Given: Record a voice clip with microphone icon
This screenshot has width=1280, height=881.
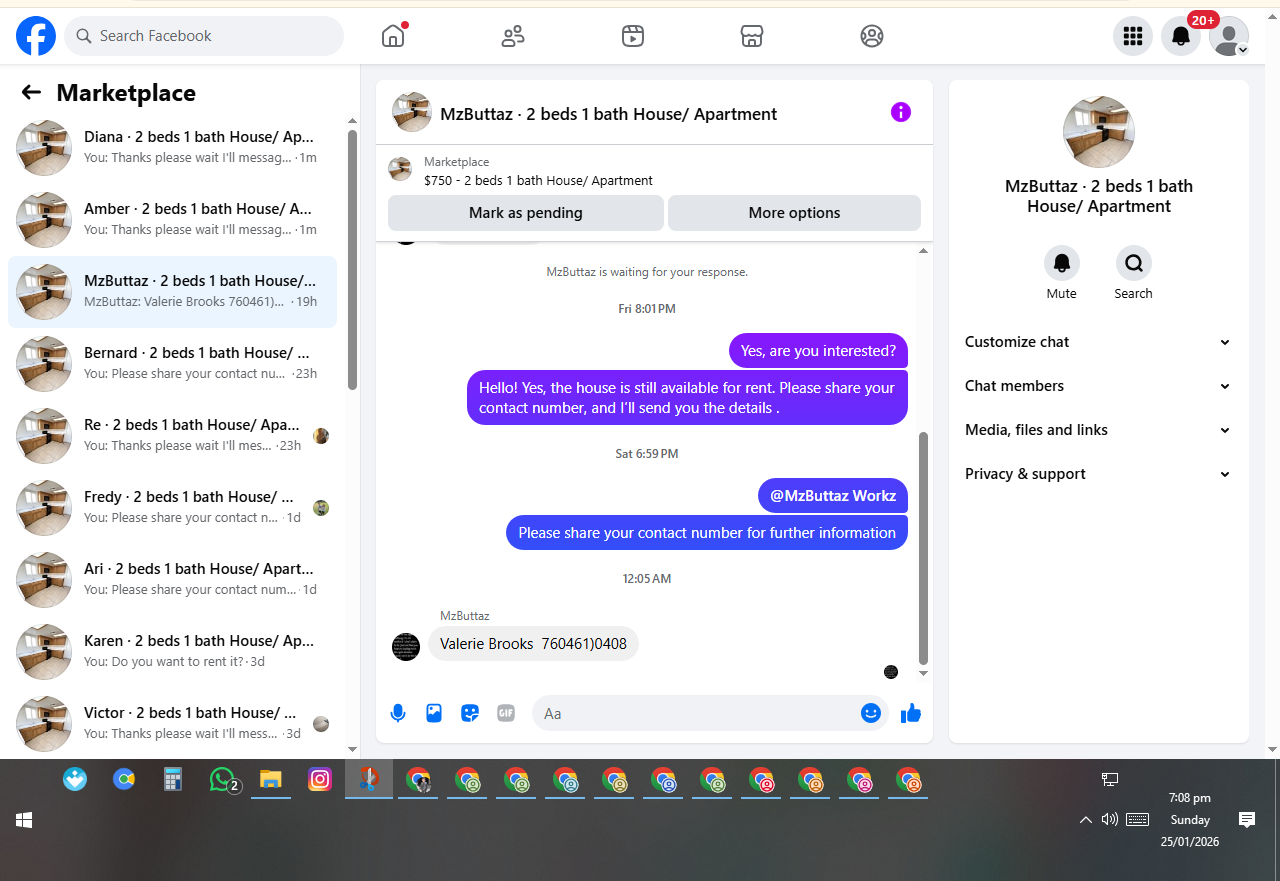Looking at the screenshot, I should tap(398, 713).
